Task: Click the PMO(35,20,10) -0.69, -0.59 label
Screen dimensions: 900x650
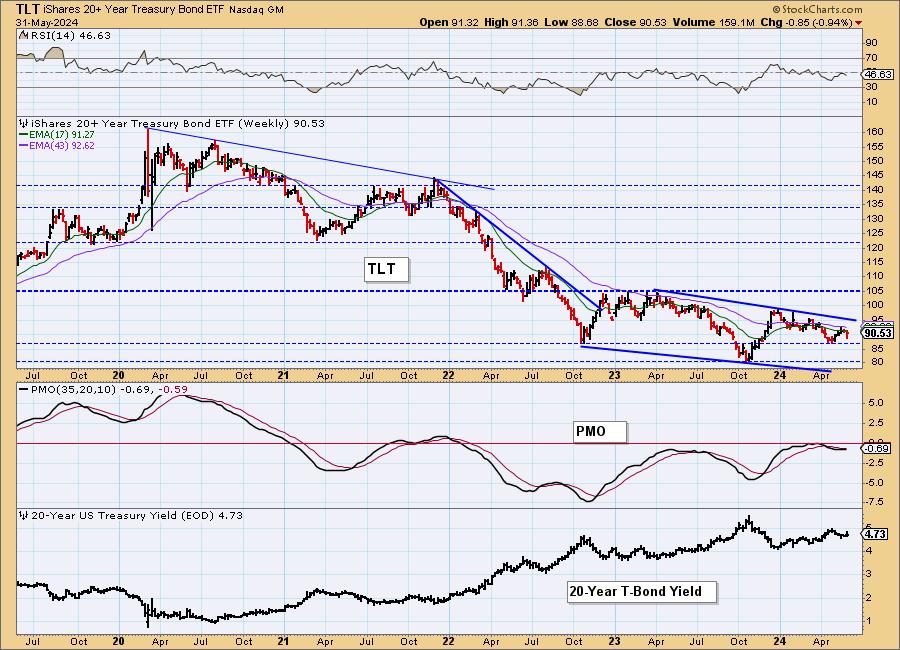Action: click(x=108, y=389)
